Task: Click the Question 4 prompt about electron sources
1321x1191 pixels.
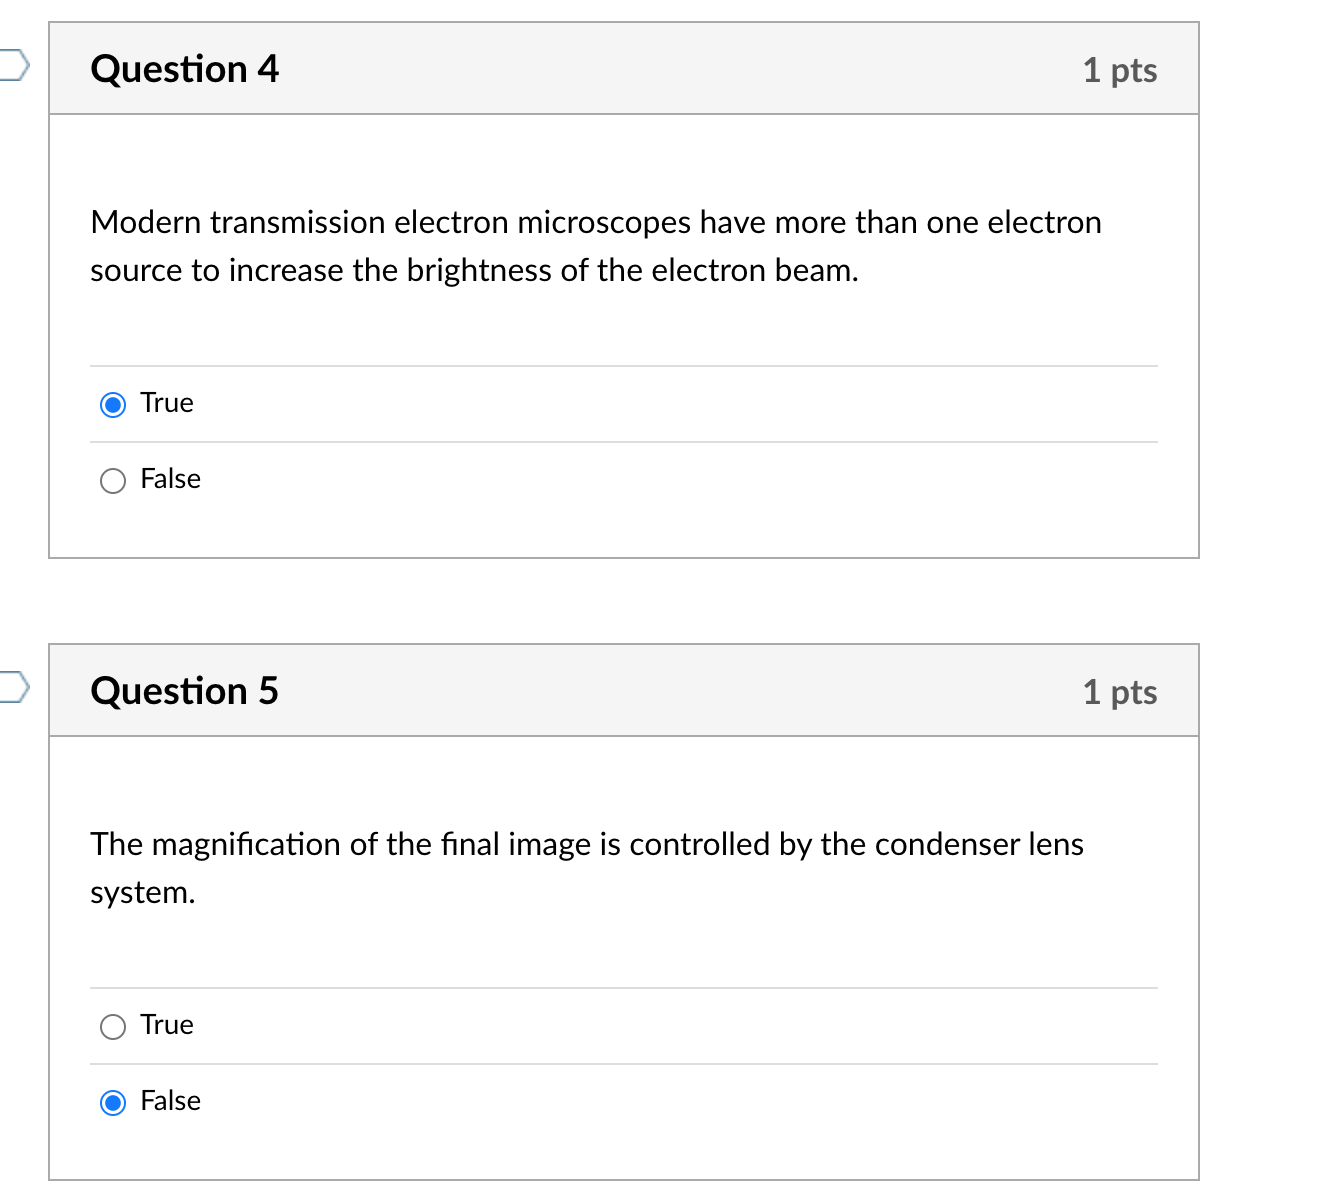Action: click(x=596, y=246)
